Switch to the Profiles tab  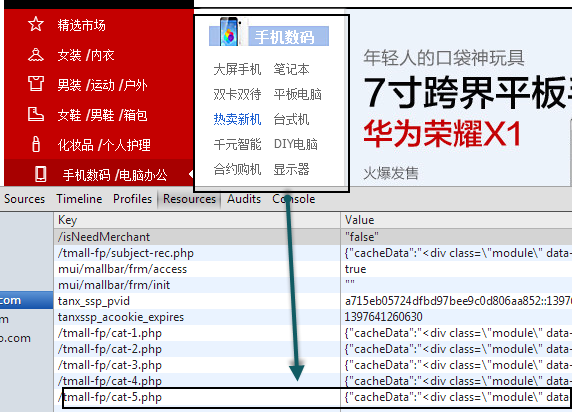(132, 199)
